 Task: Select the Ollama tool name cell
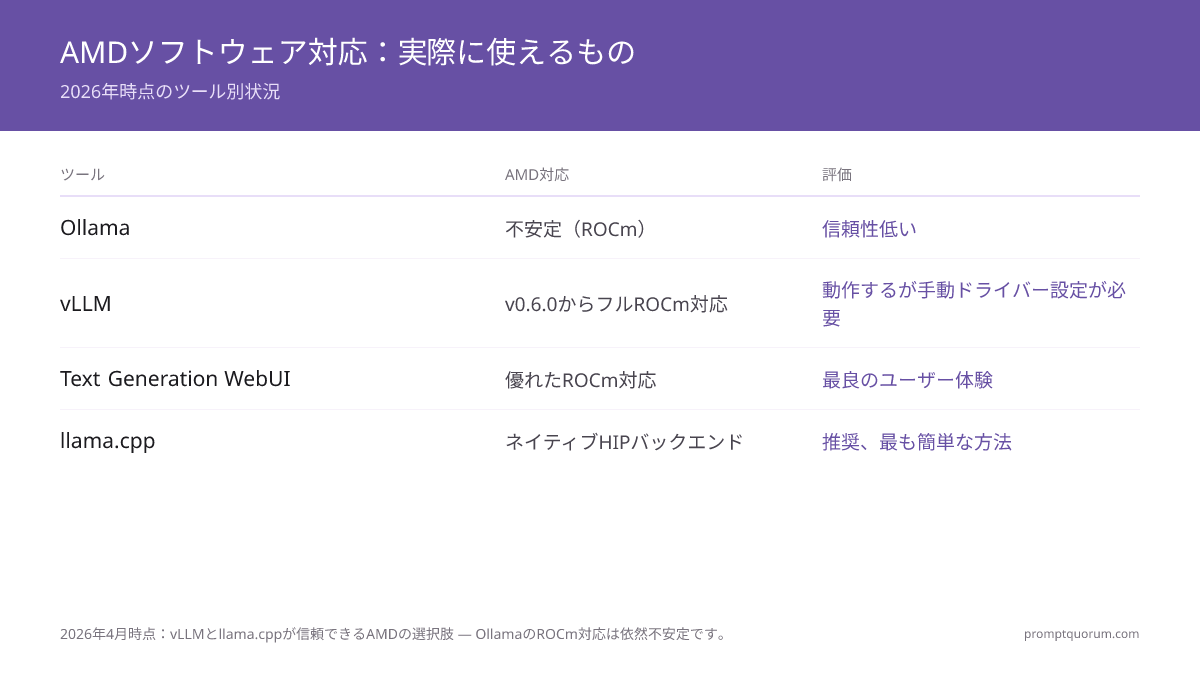click(95, 228)
